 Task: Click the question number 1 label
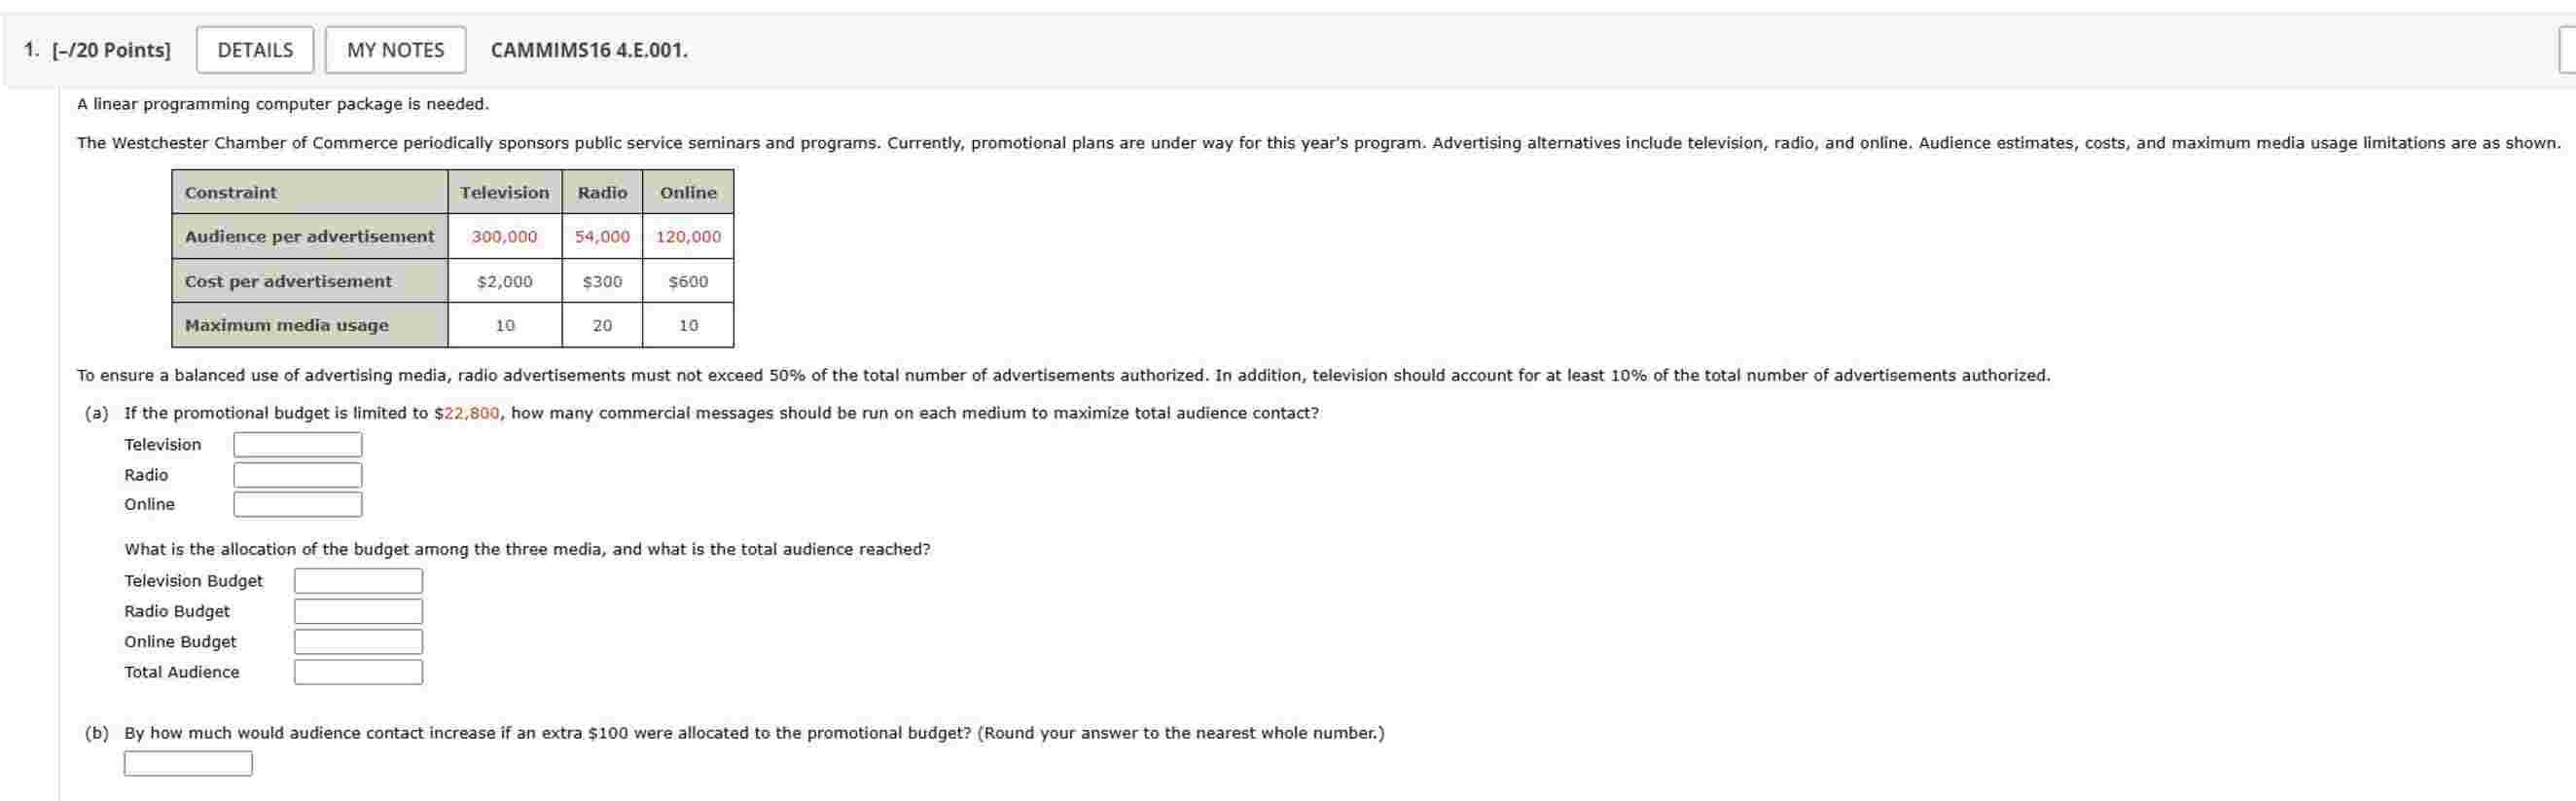tap(28, 47)
